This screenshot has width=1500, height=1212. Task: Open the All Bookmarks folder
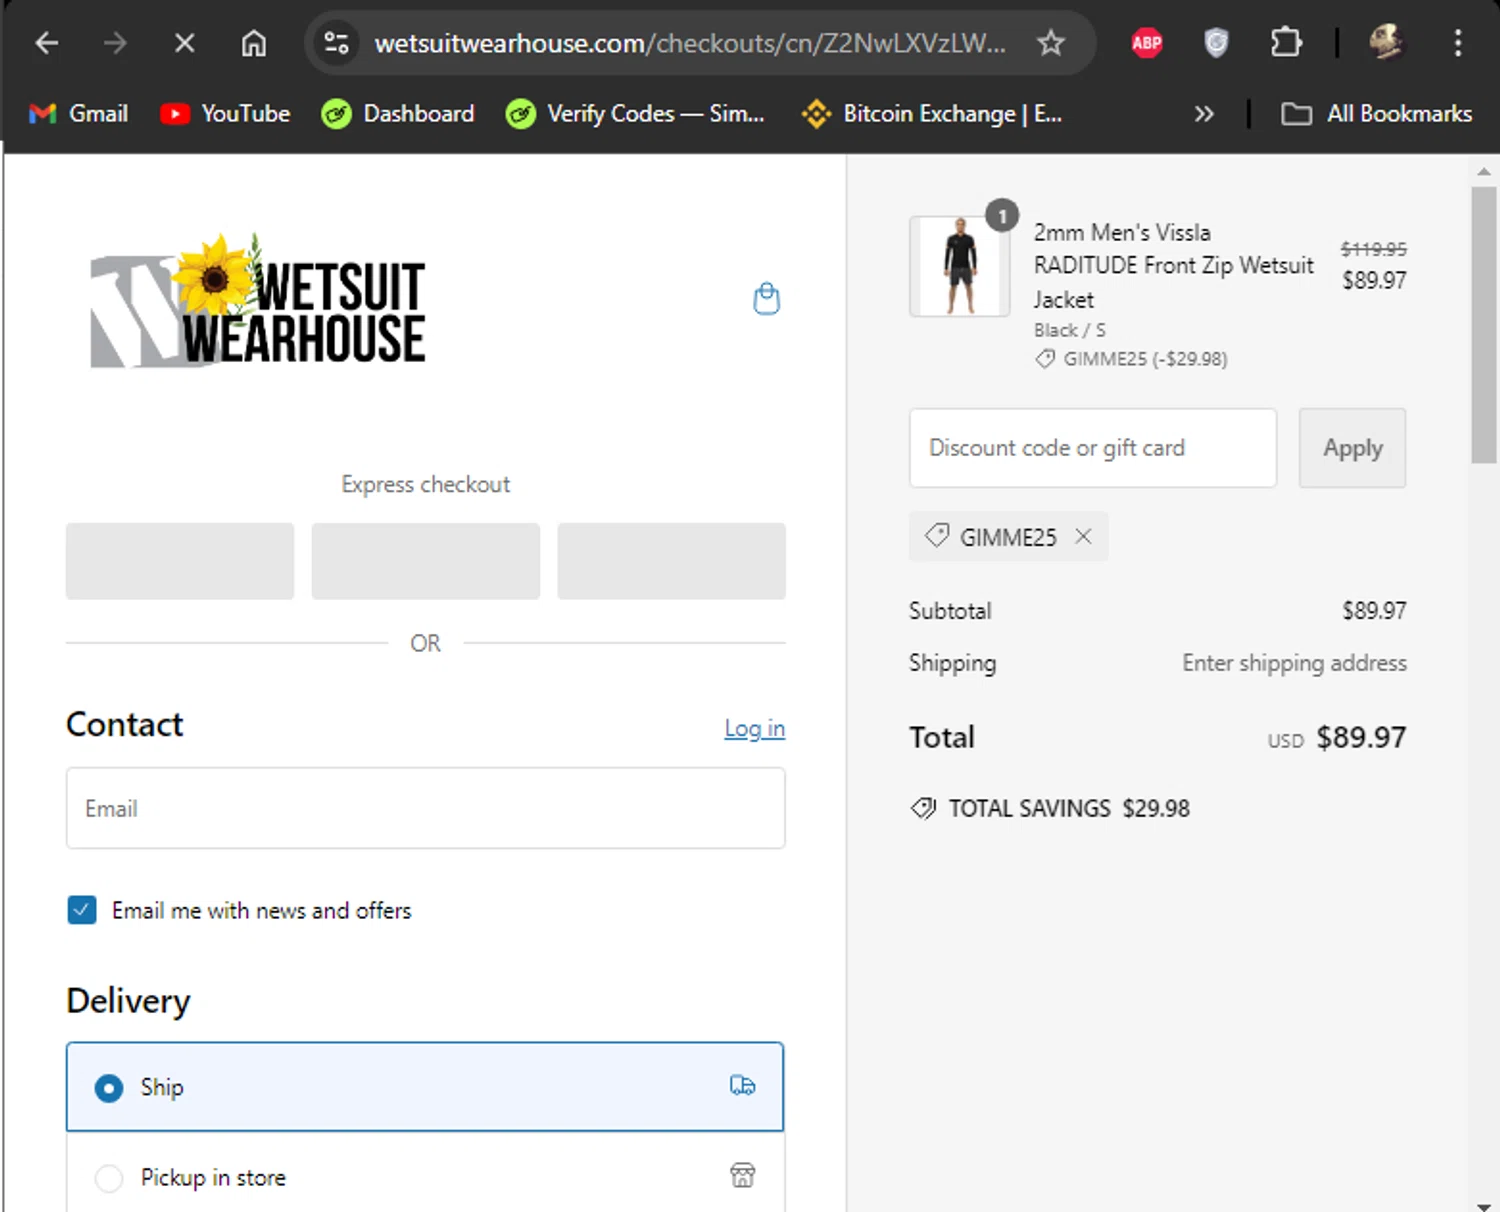pyautogui.click(x=1377, y=114)
